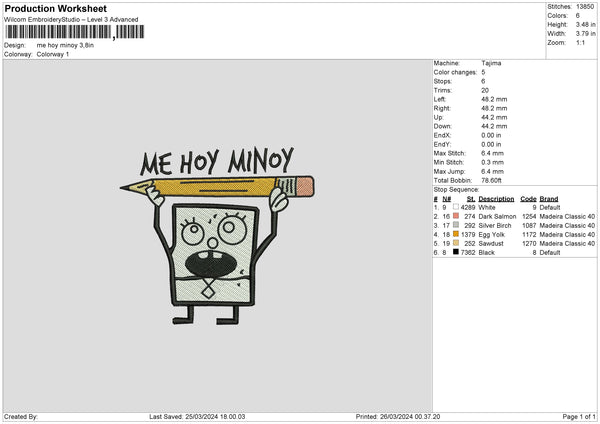
Task: Click the Stitches value '13850'
Action: click(585, 7)
